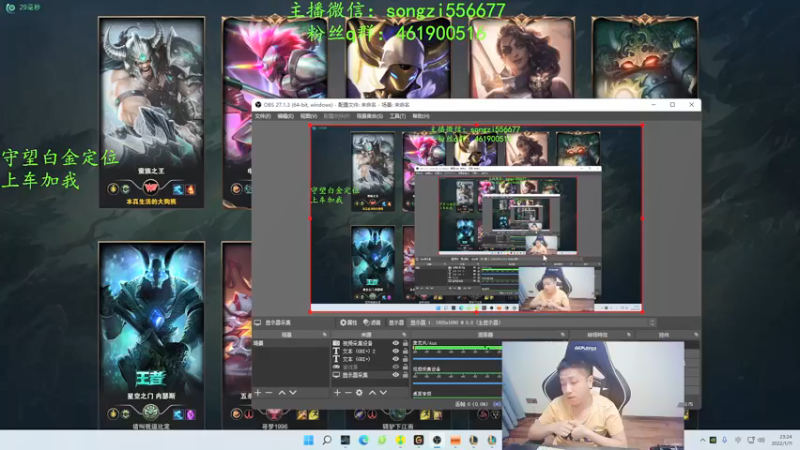Click the NVIDIA tray icon
The image size is (800, 450).
pos(713,440)
